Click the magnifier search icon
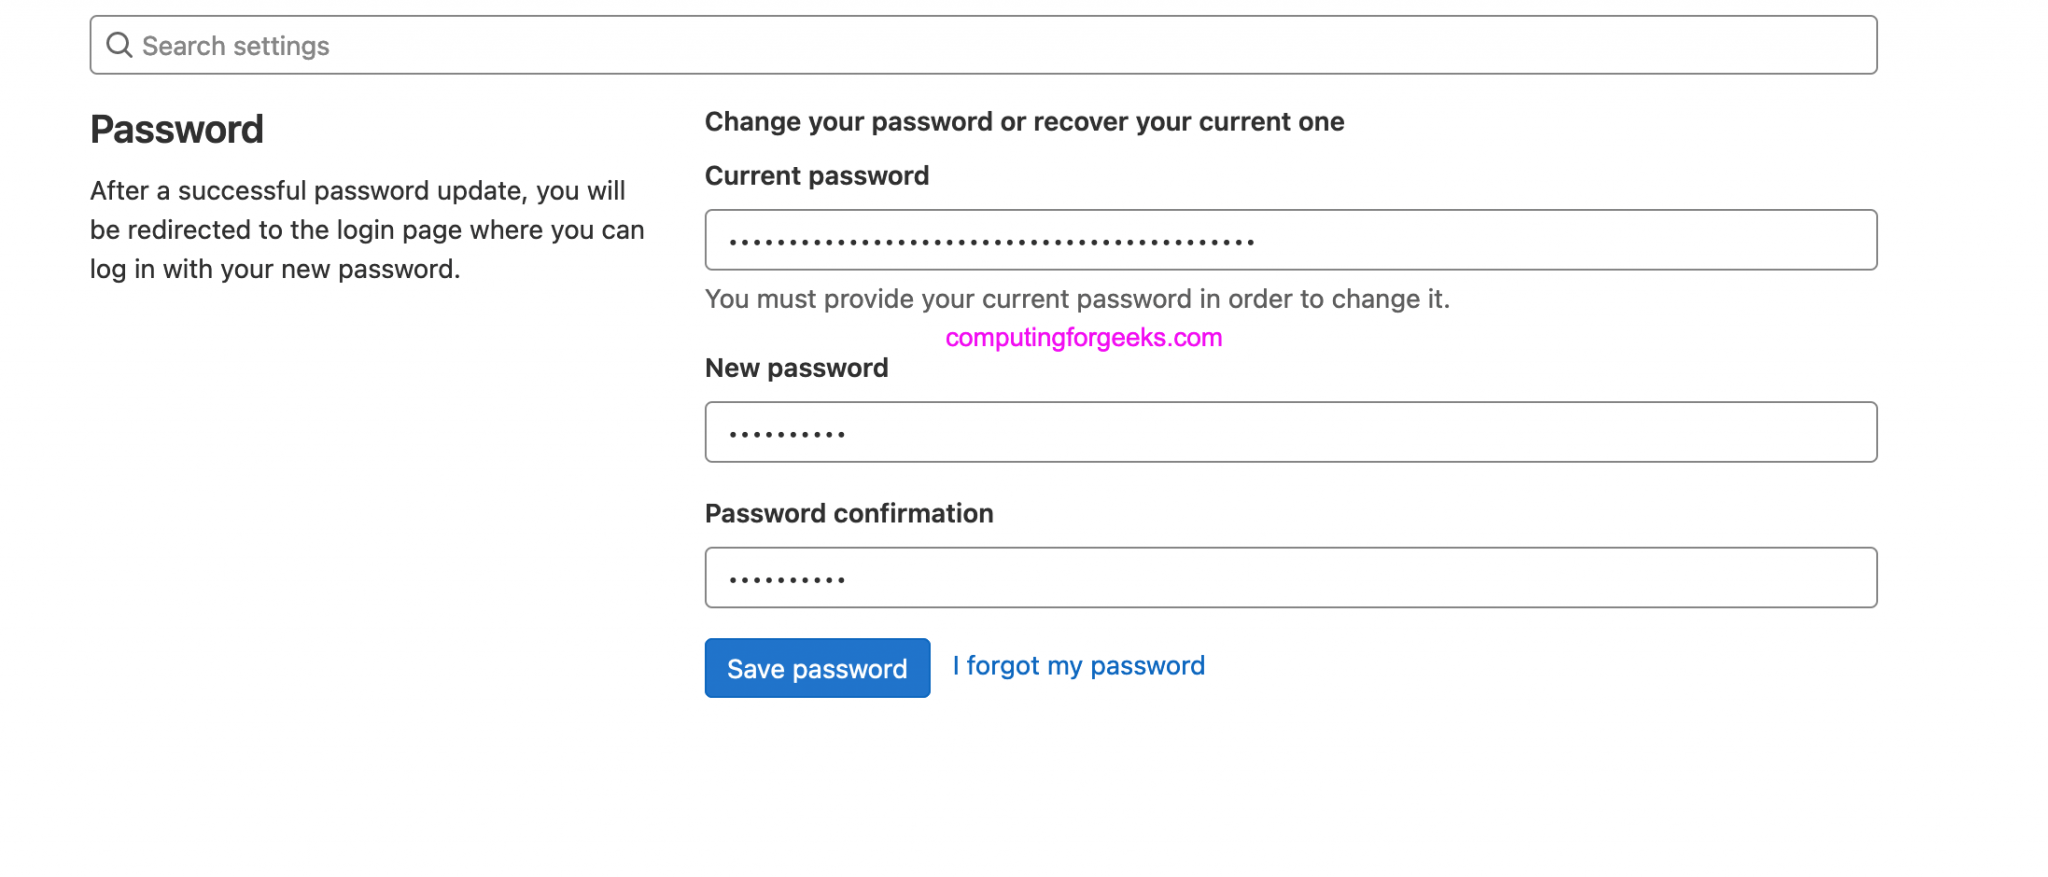Screen dimensions: 2048x877 119,45
